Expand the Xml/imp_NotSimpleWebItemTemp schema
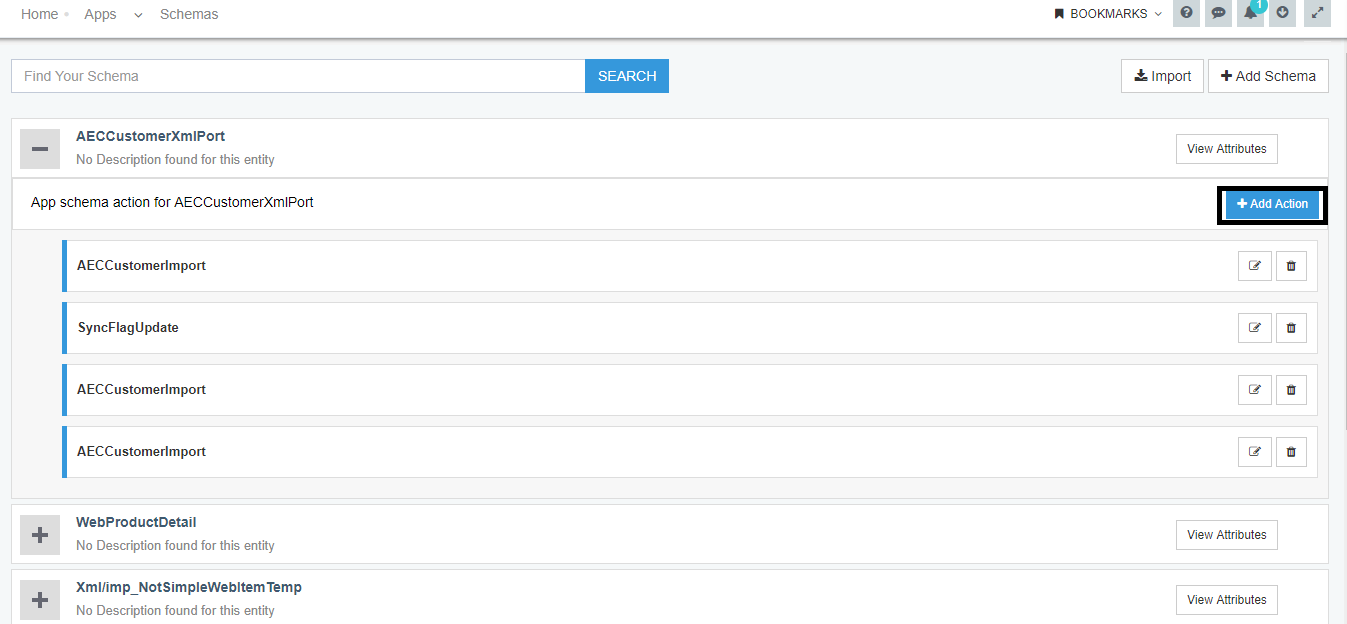This screenshot has width=1347, height=624. click(x=40, y=600)
